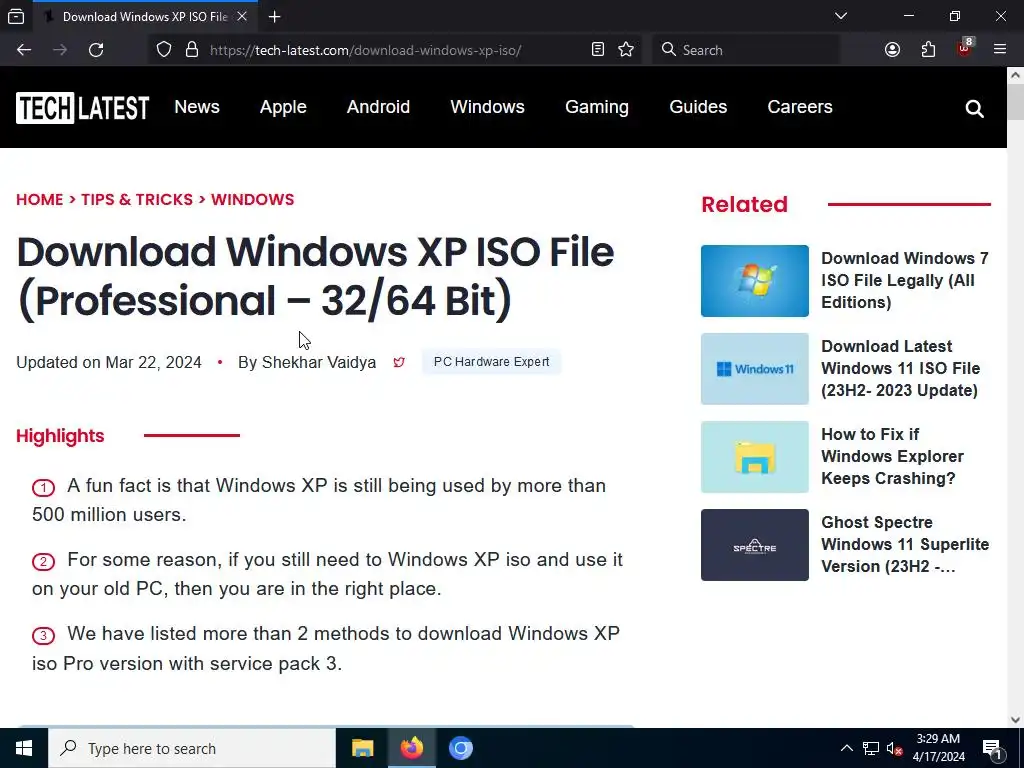Open Windows Explorer Keeps Crashing article

[x=892, y=456]
